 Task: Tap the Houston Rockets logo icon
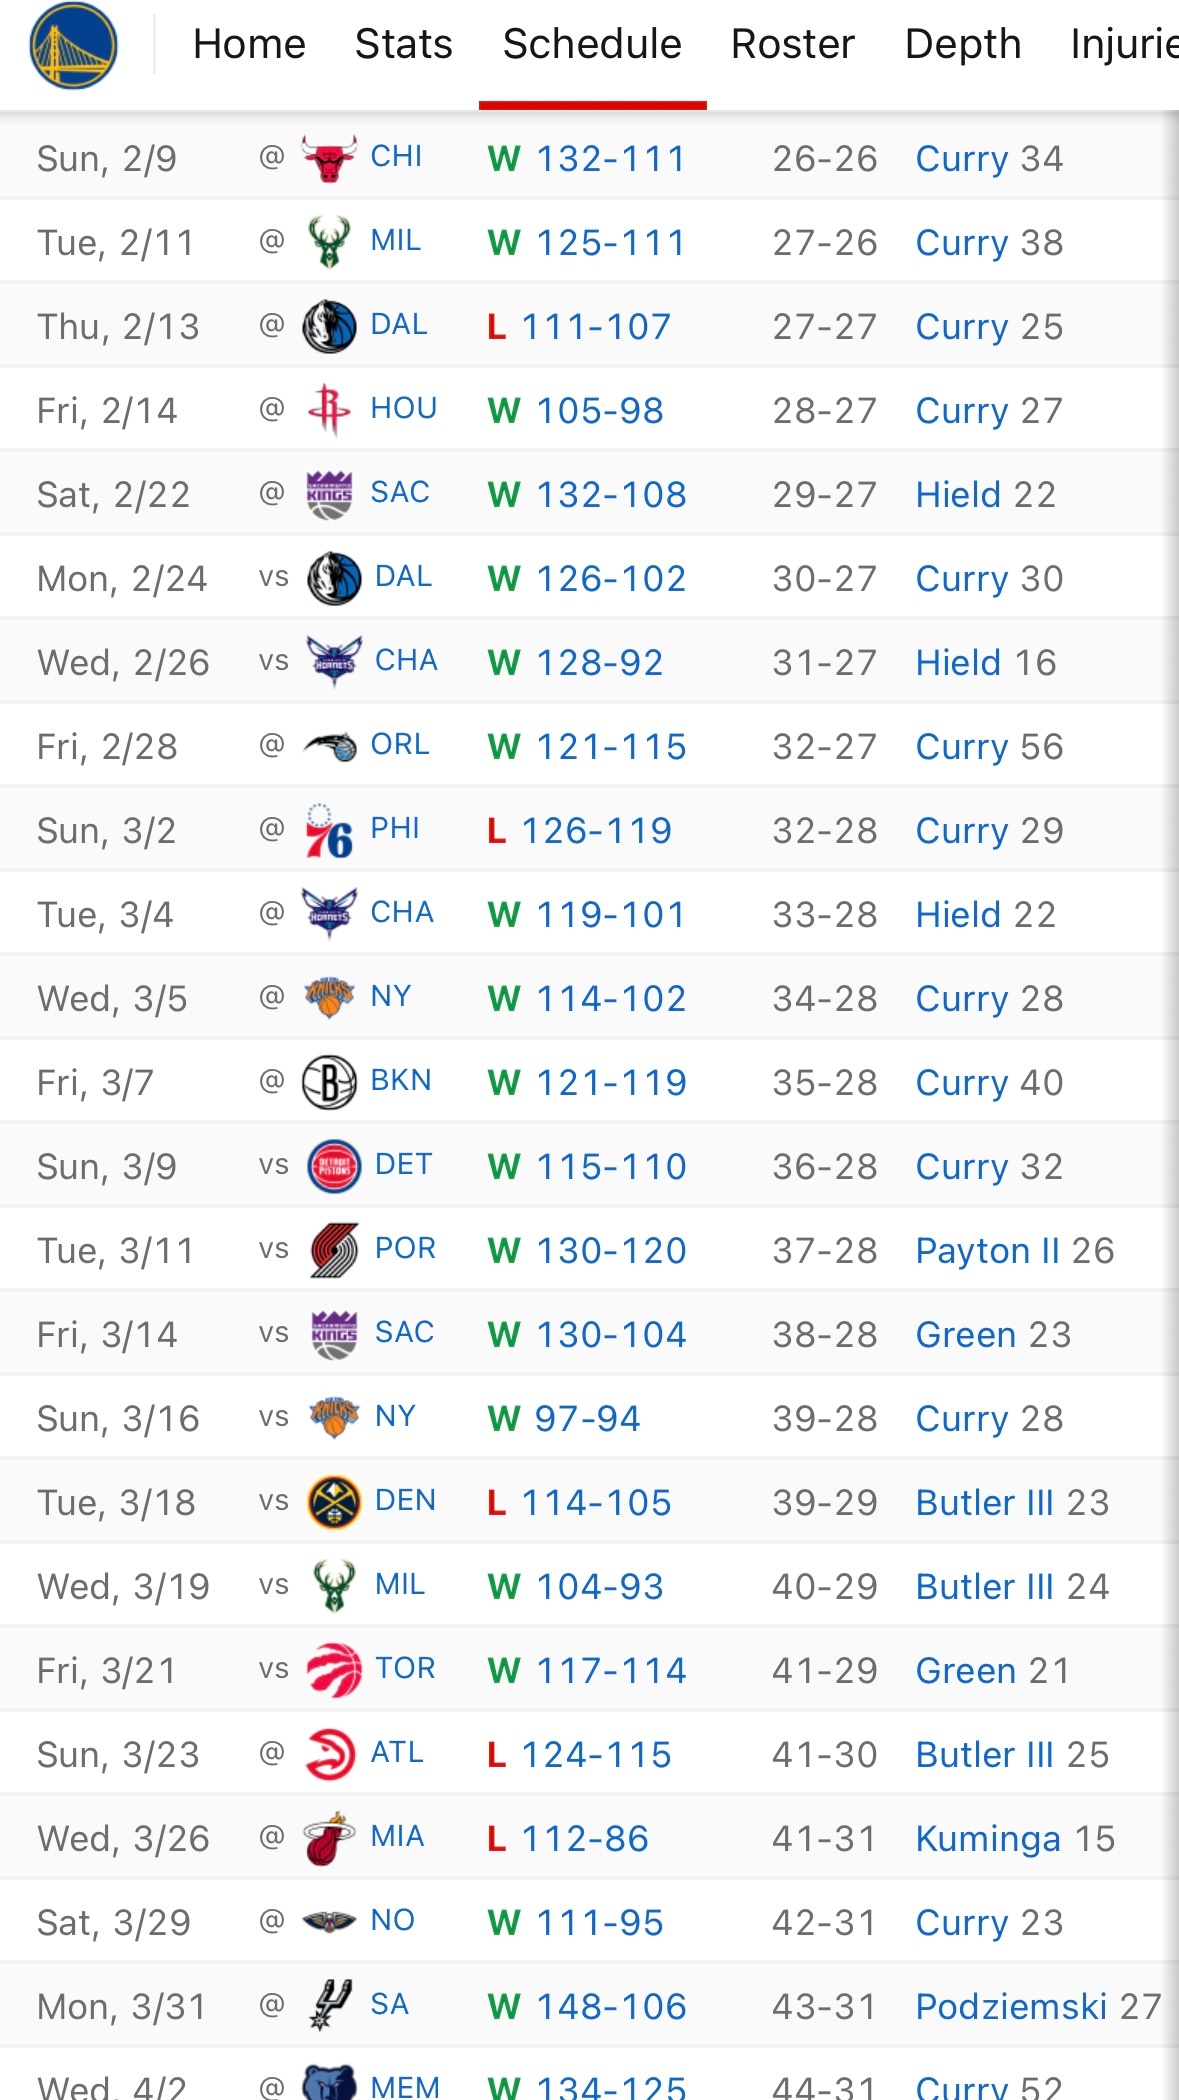(x=329, y=410)
